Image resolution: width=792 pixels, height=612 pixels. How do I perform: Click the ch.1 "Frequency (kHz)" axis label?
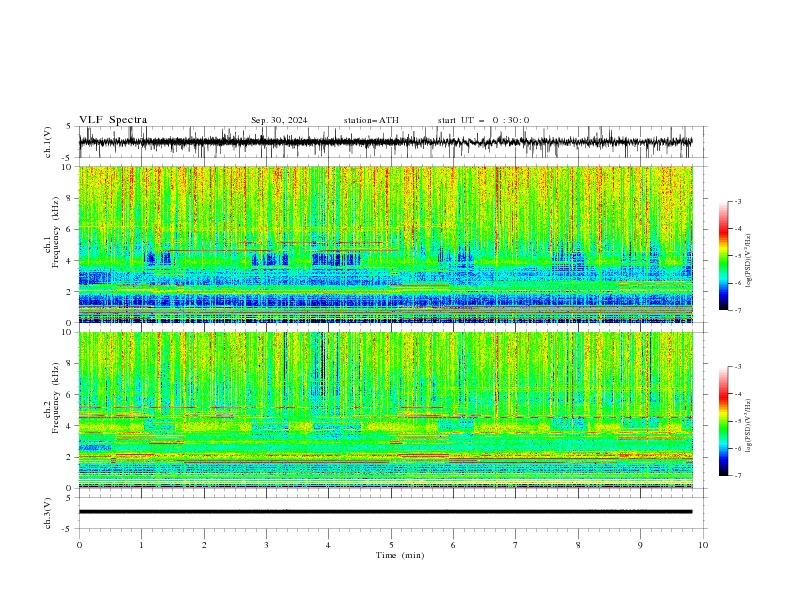[55, 233]
